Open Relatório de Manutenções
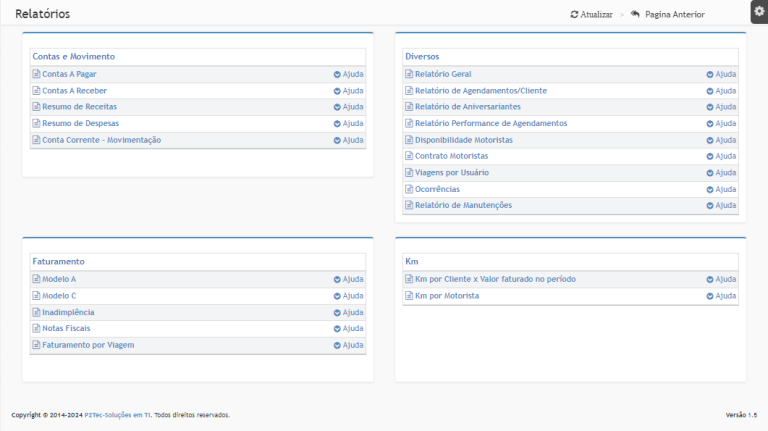This screenshot has width=768, height=431. 463,205
